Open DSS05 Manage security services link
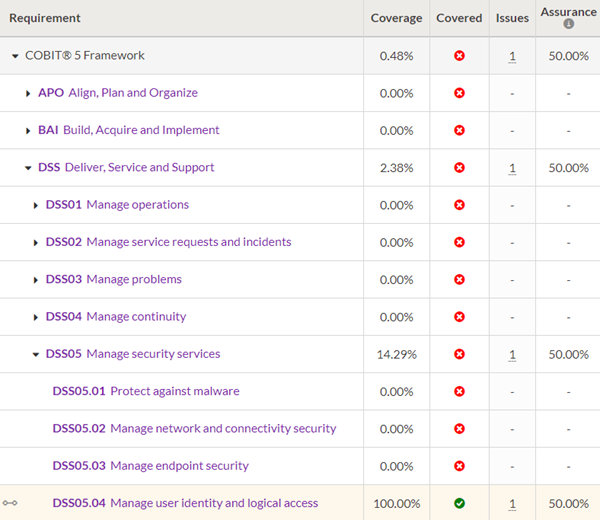 coord(133,354)
